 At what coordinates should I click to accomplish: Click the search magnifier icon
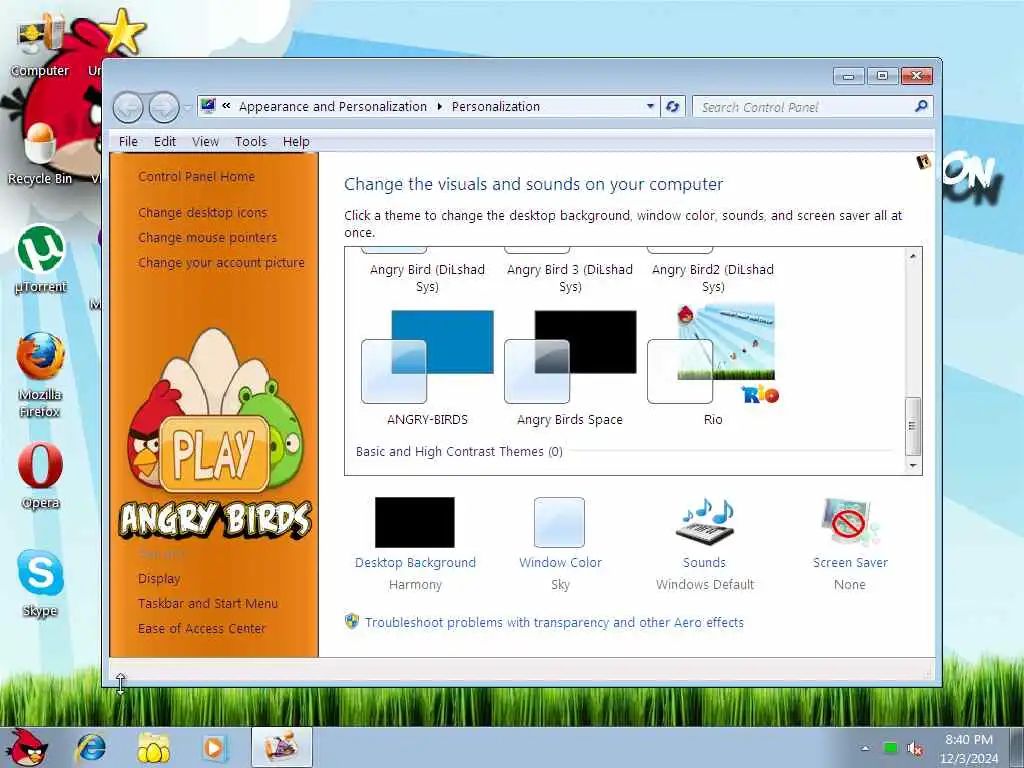(x=921, y=106)
